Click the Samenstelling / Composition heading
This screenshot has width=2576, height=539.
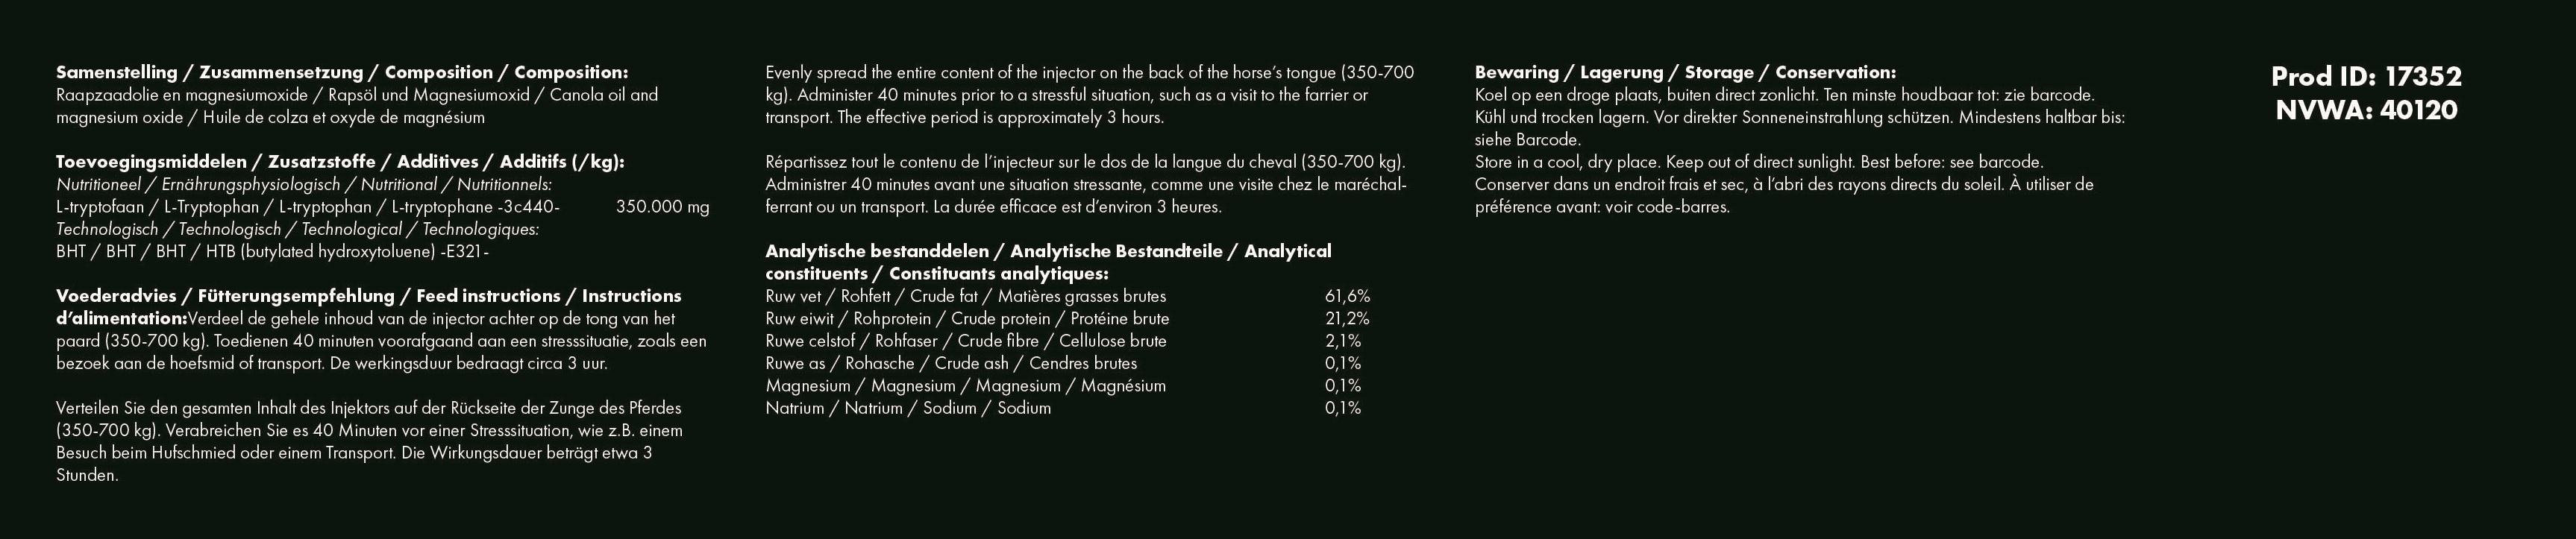(342, 72)
